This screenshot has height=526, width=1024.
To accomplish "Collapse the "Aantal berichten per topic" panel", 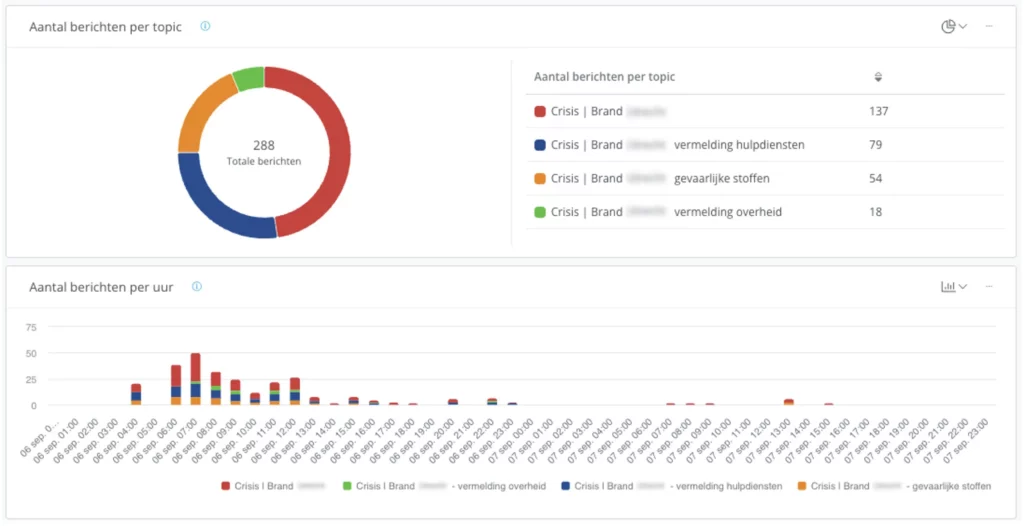I will (x=989, y=27).
